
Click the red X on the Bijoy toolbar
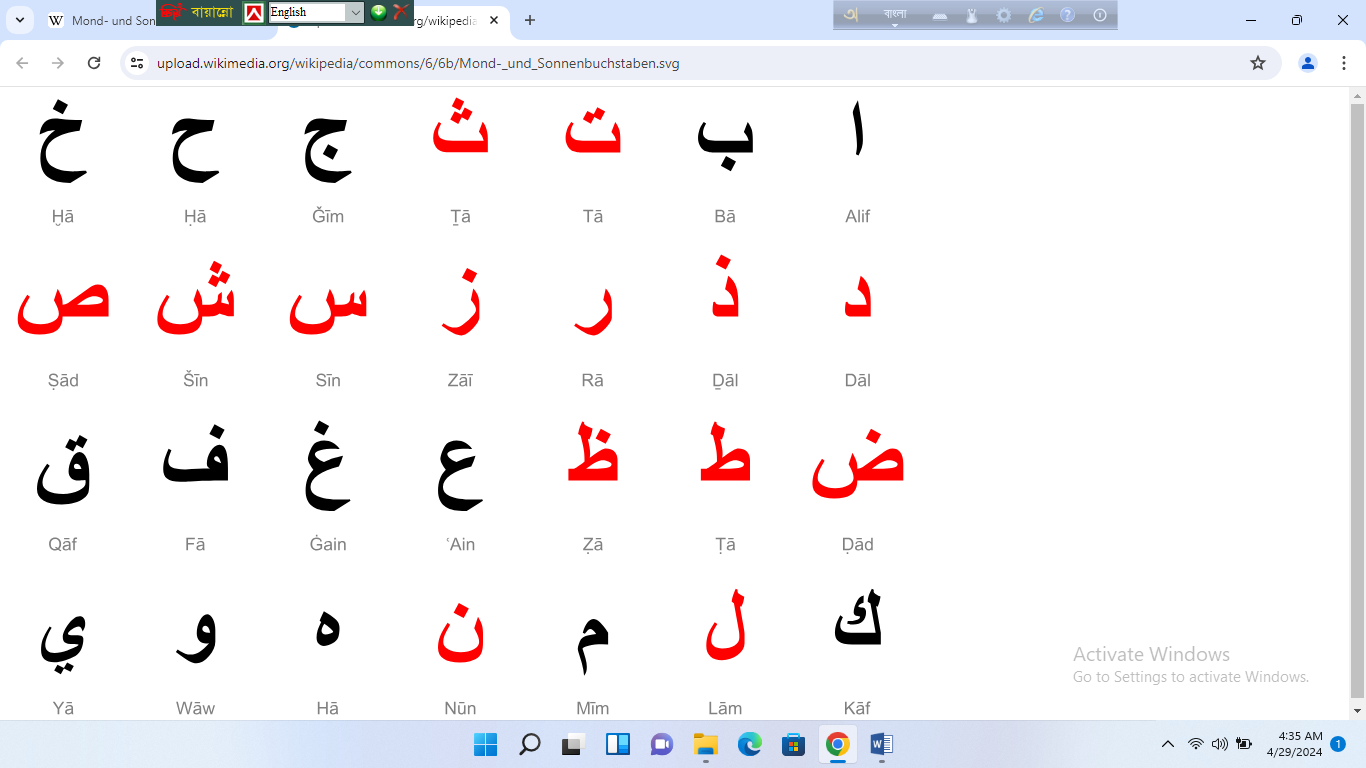click(400, 12)
